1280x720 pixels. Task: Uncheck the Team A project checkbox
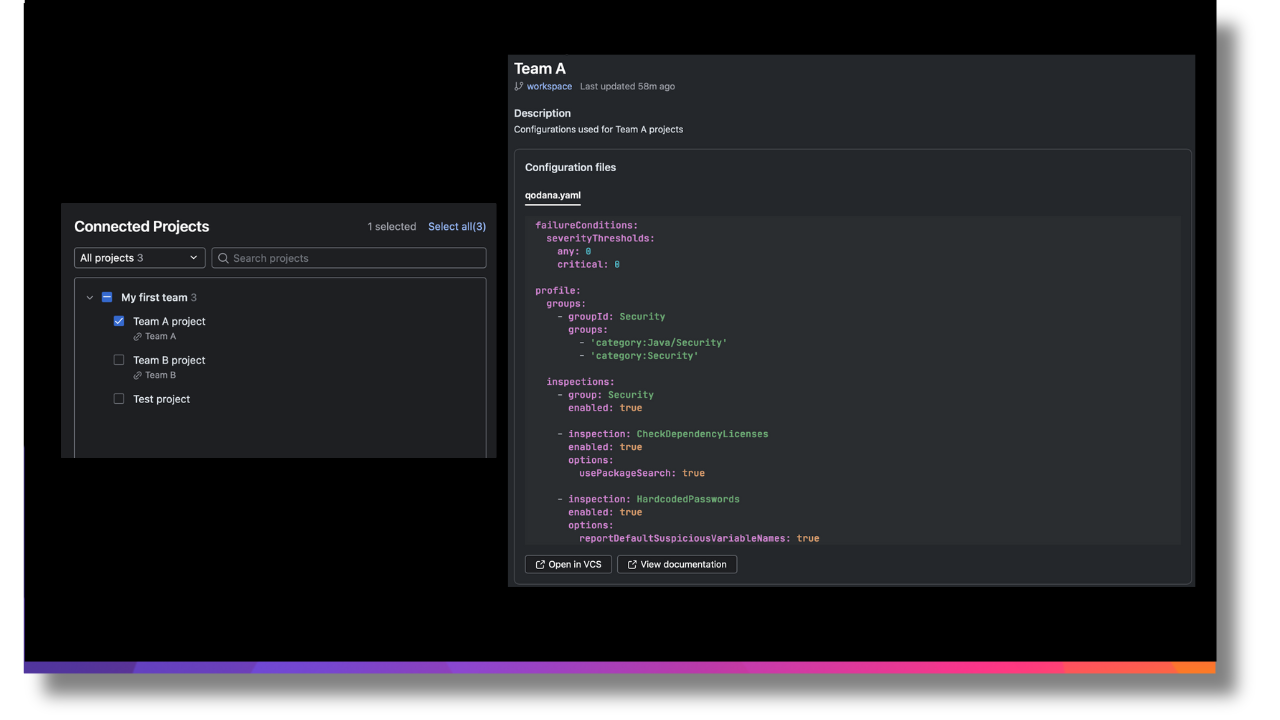click(119, 321)
